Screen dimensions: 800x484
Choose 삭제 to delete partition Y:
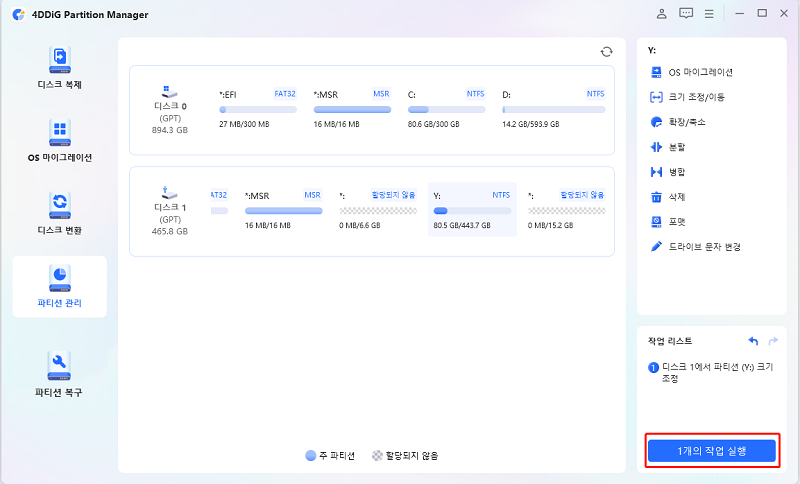[668, 197]
